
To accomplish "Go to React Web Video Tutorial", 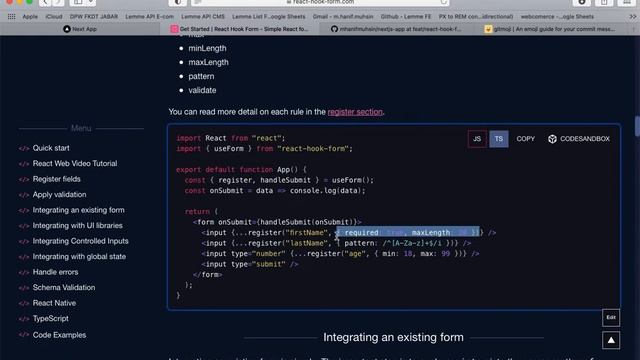I will [75, 164].
